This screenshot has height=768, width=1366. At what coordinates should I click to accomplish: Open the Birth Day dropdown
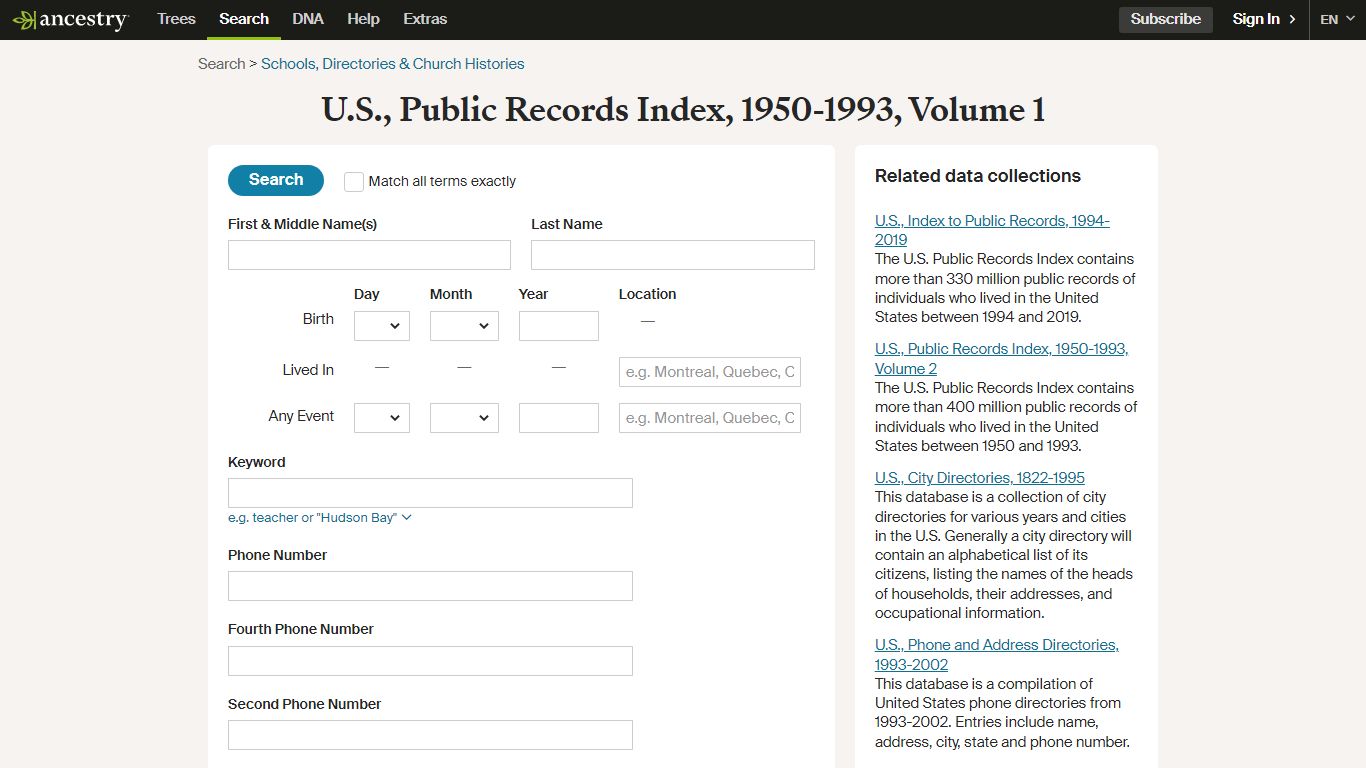point(382,326)
